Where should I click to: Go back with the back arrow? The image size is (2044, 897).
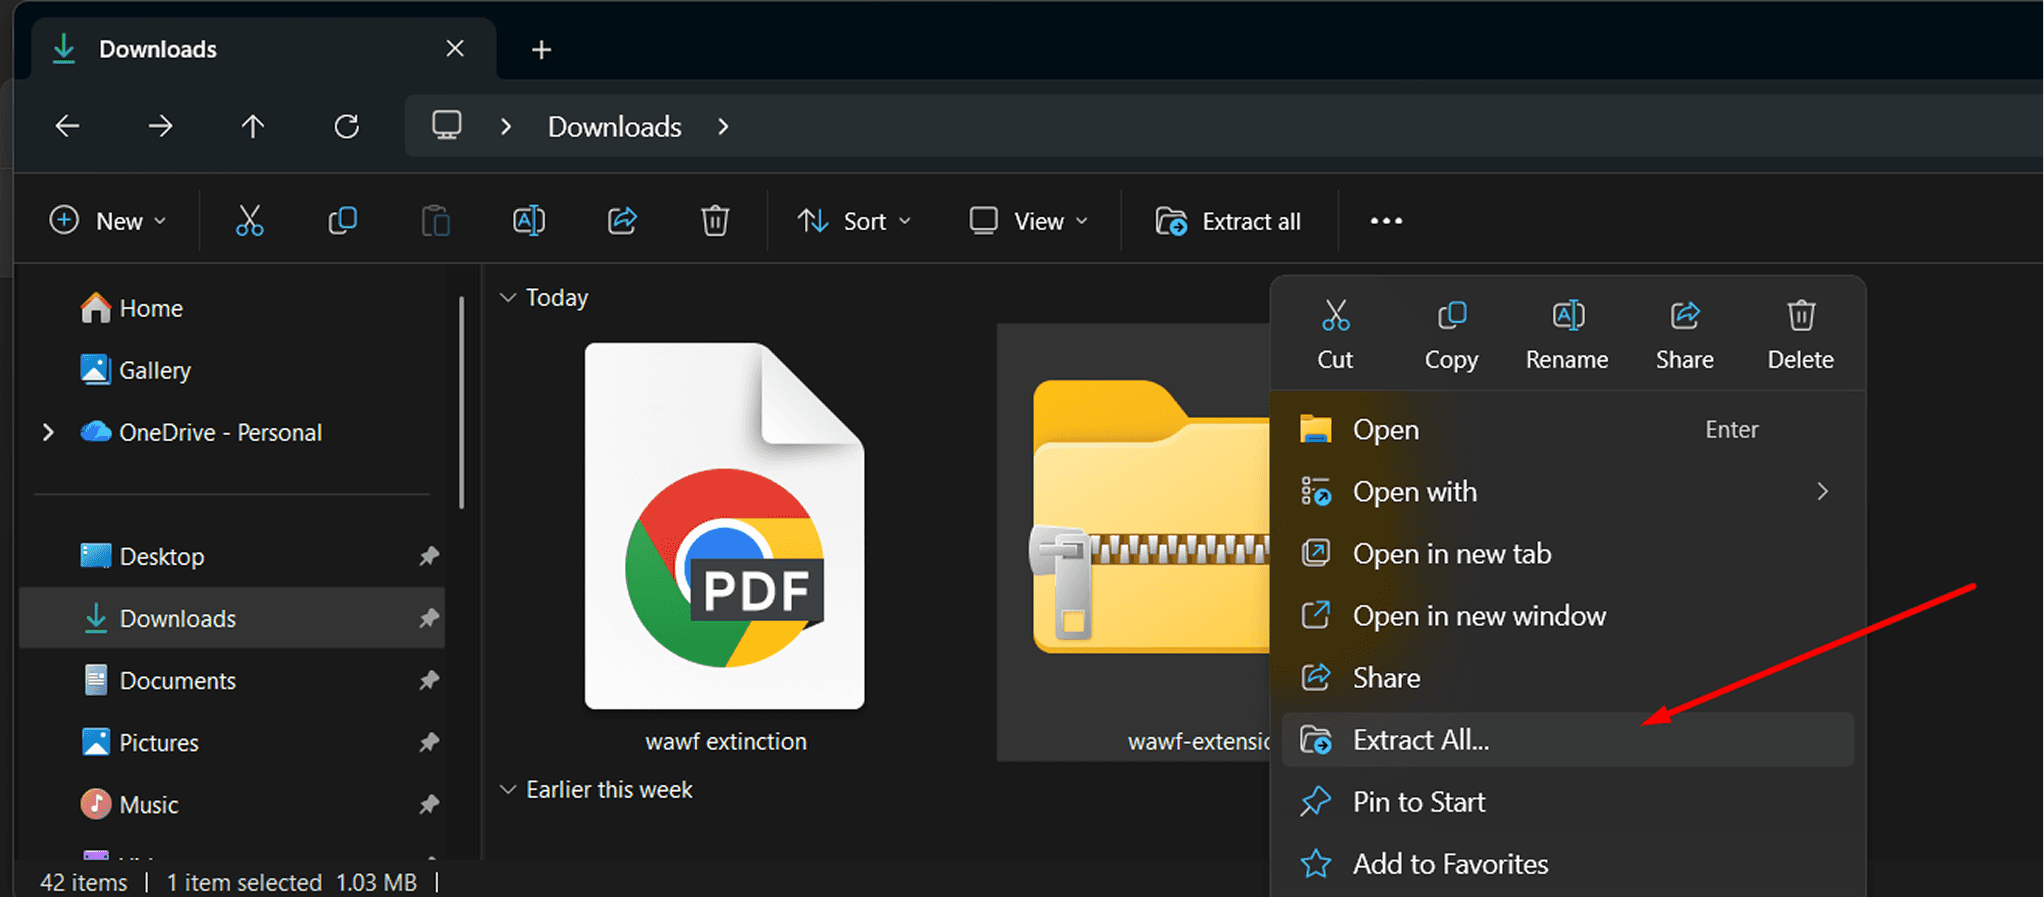click(67, 126)
